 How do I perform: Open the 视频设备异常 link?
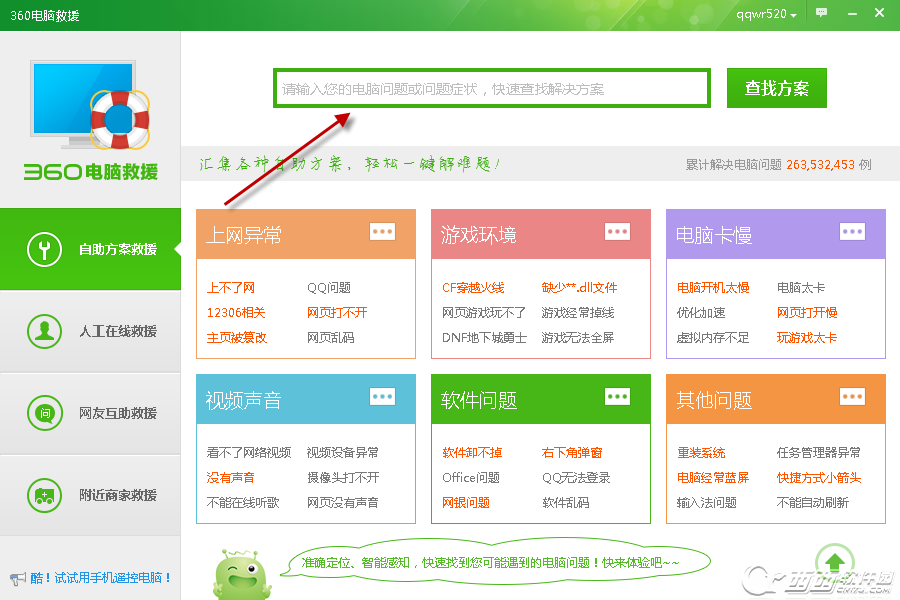coord(343,452)
